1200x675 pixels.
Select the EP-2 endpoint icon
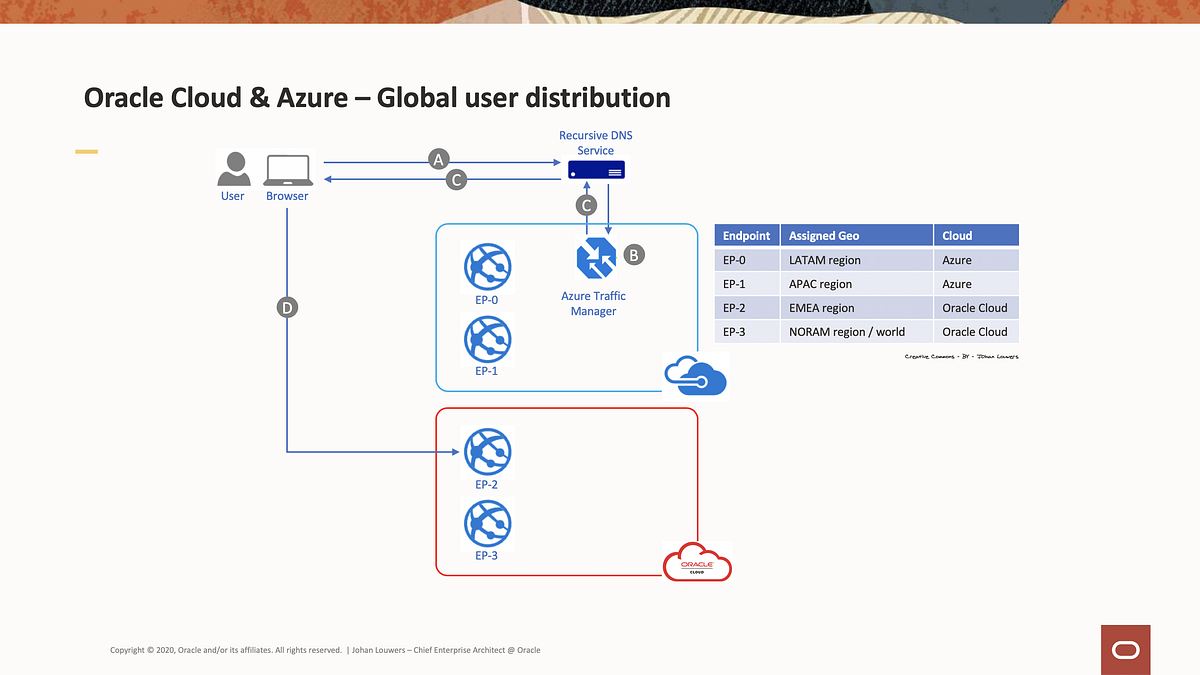pyautogui.click(x=487, y=452)
